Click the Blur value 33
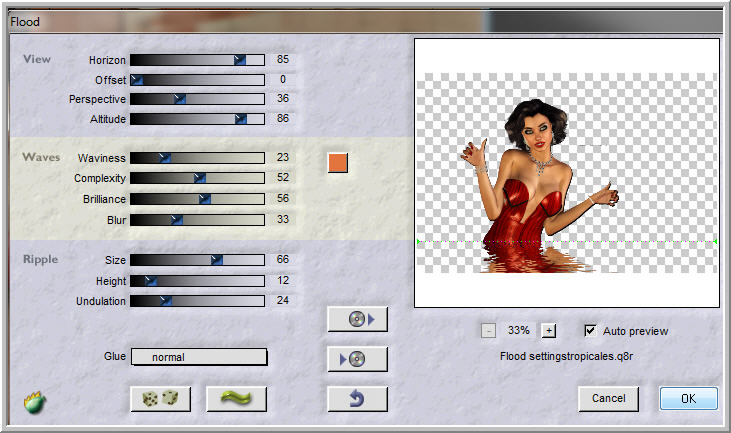Viewport: 731px width, 433px height. tap(283, 219)
